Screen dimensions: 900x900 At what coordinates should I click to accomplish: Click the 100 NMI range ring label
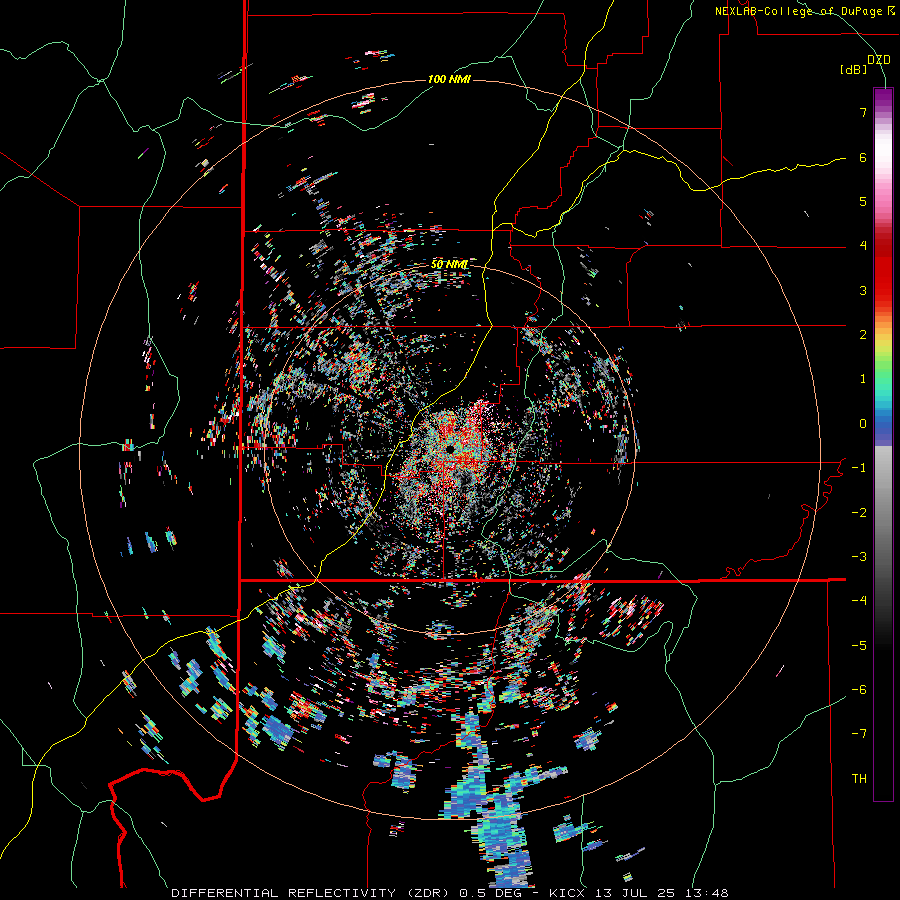tap(449, 79)
